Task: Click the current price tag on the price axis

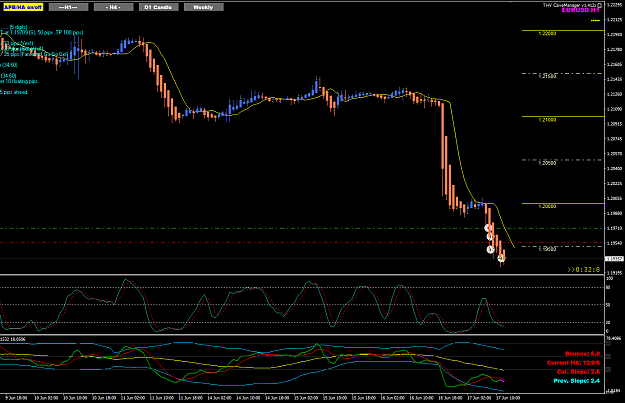Action: [614, 259]
